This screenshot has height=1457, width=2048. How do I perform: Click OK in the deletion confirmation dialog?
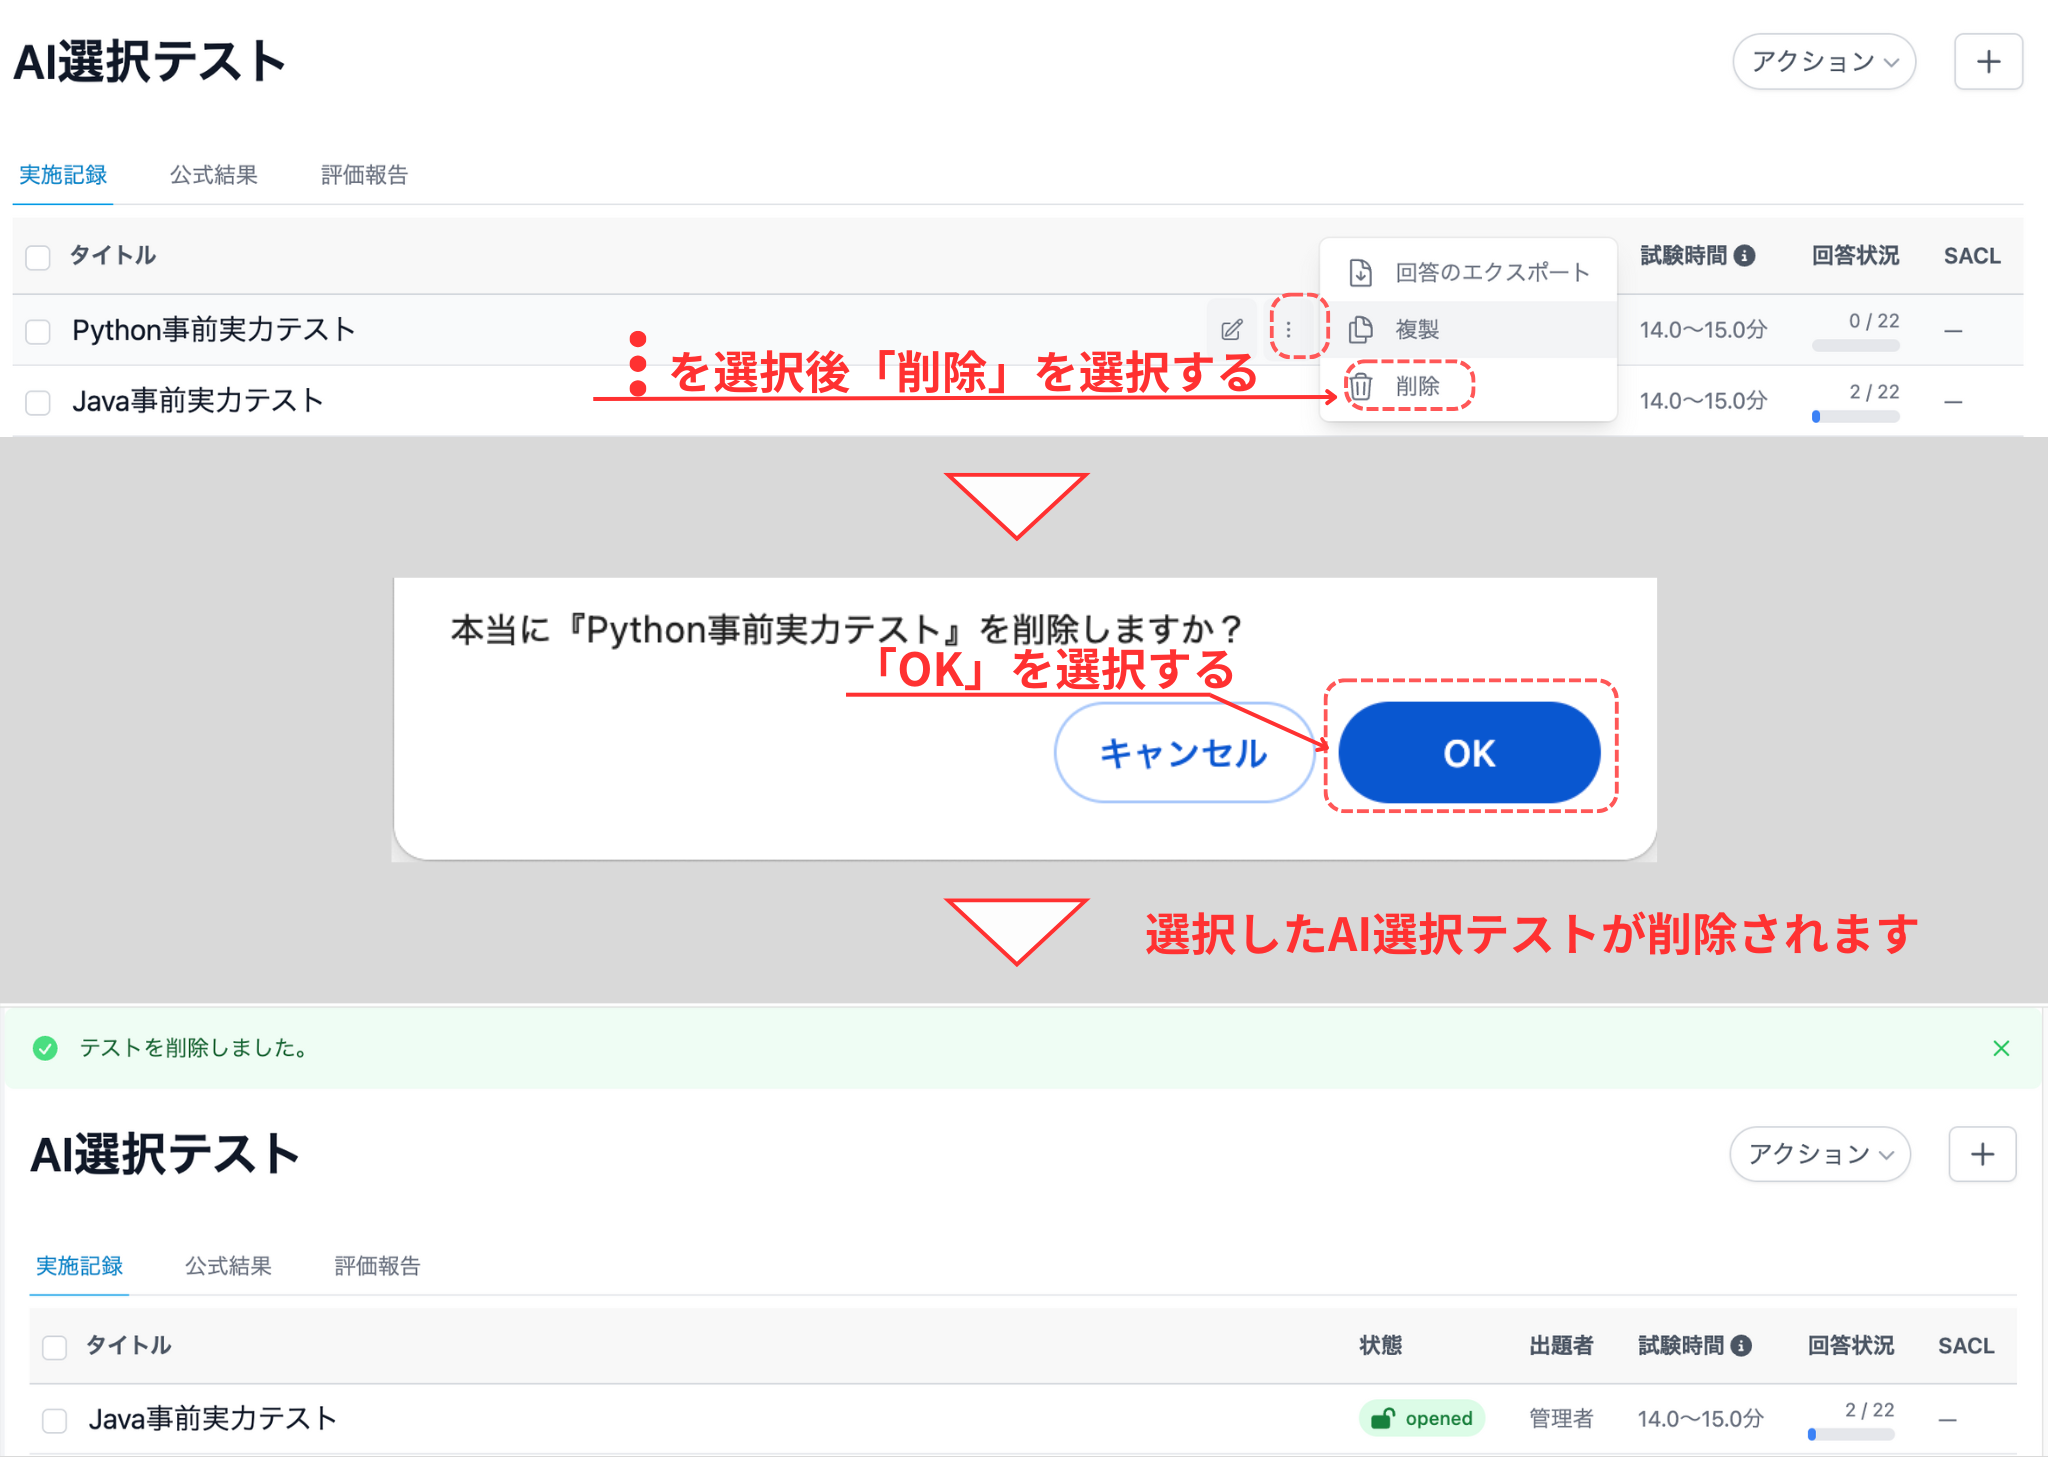(x=1468, y=753)
